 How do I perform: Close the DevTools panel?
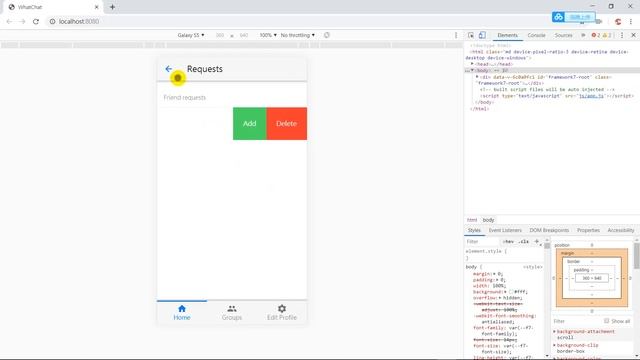click(x=633, y=35)
